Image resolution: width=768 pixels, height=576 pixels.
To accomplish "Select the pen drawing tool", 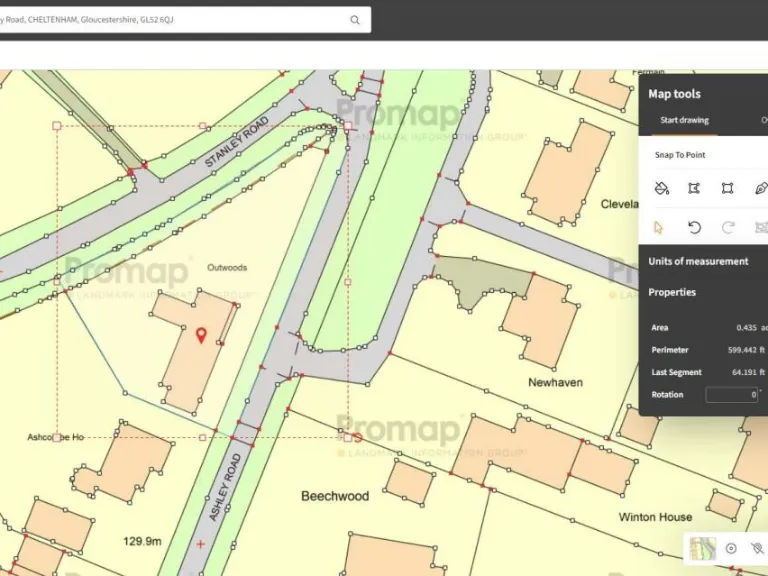I will (761, 188).
